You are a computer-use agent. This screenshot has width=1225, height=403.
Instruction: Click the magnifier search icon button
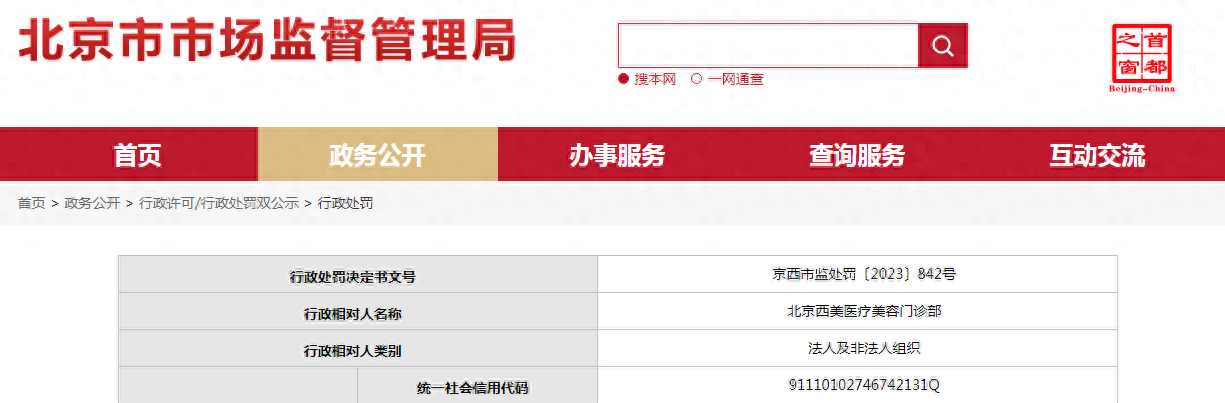tap(942, 45)
